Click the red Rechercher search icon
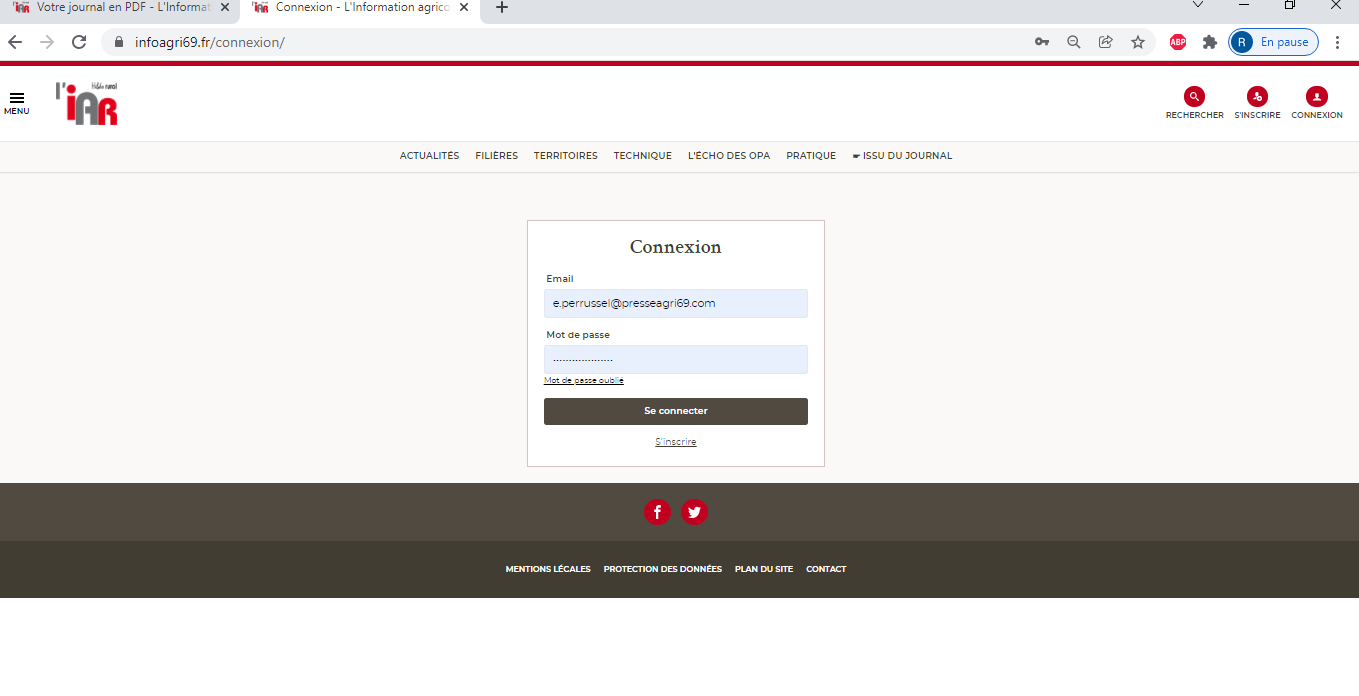Image resolution: width=1359 pixels, height=696 pixels. click(1194, 97)
